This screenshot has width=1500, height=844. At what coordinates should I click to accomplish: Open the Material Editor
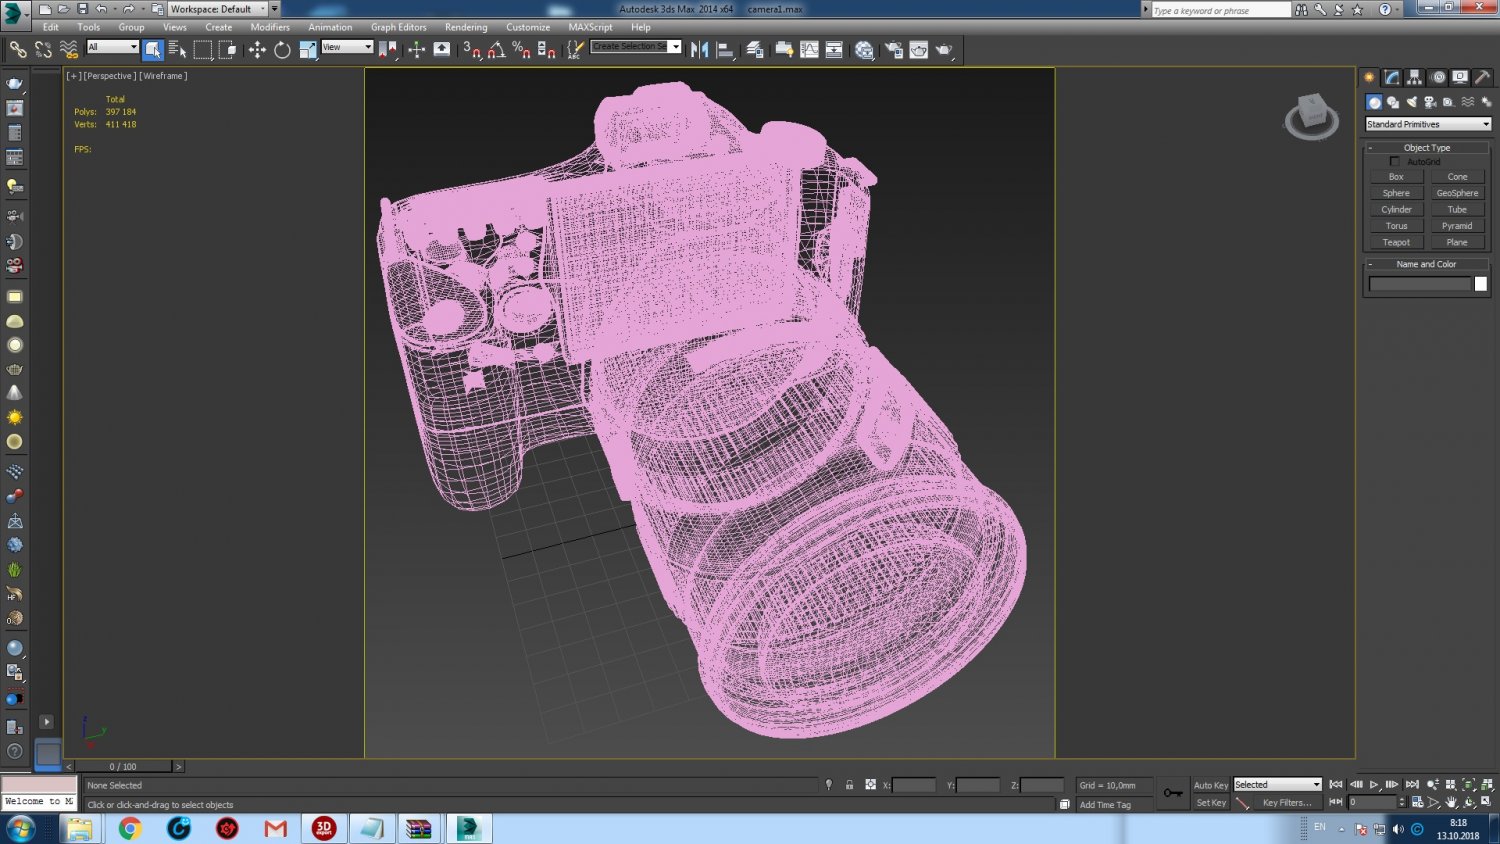pos(864,49)
